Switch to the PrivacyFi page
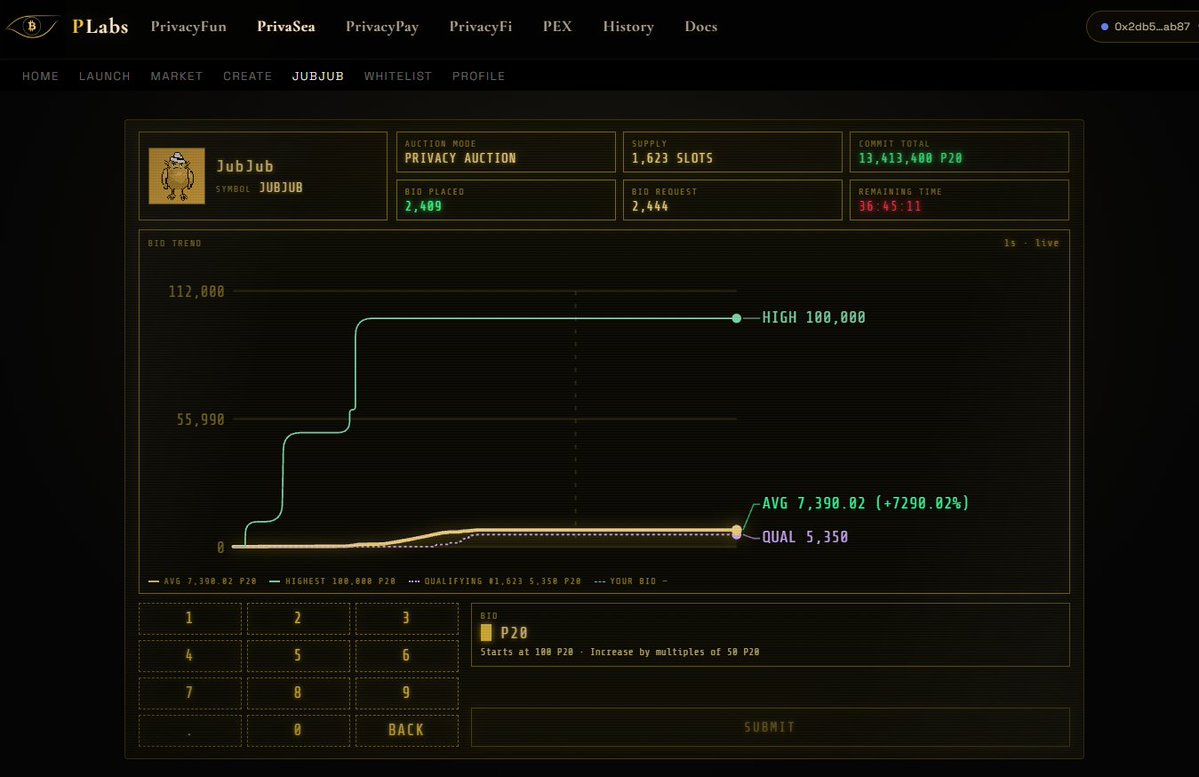Viewport: 1199px width, 777px height. (480, 26)
